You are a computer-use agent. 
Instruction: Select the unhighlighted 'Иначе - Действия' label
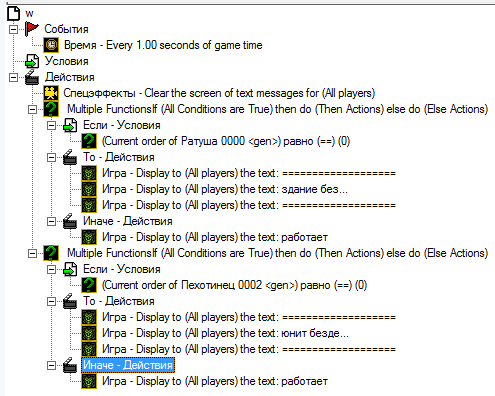(x=128, y=221)
